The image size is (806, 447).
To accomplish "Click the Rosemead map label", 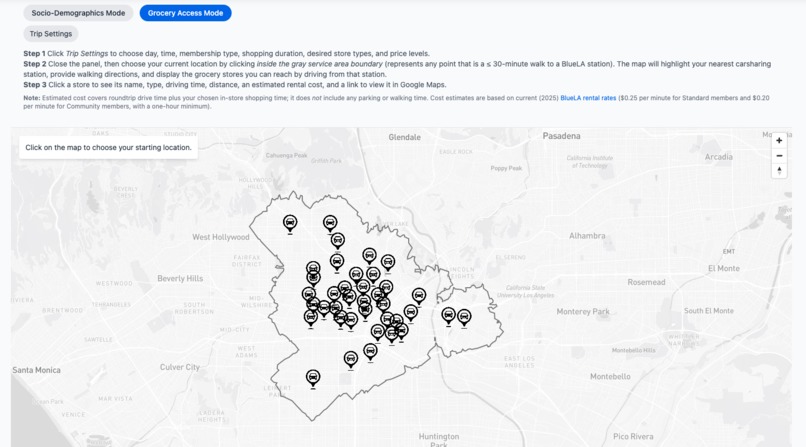I will point(646,282).
